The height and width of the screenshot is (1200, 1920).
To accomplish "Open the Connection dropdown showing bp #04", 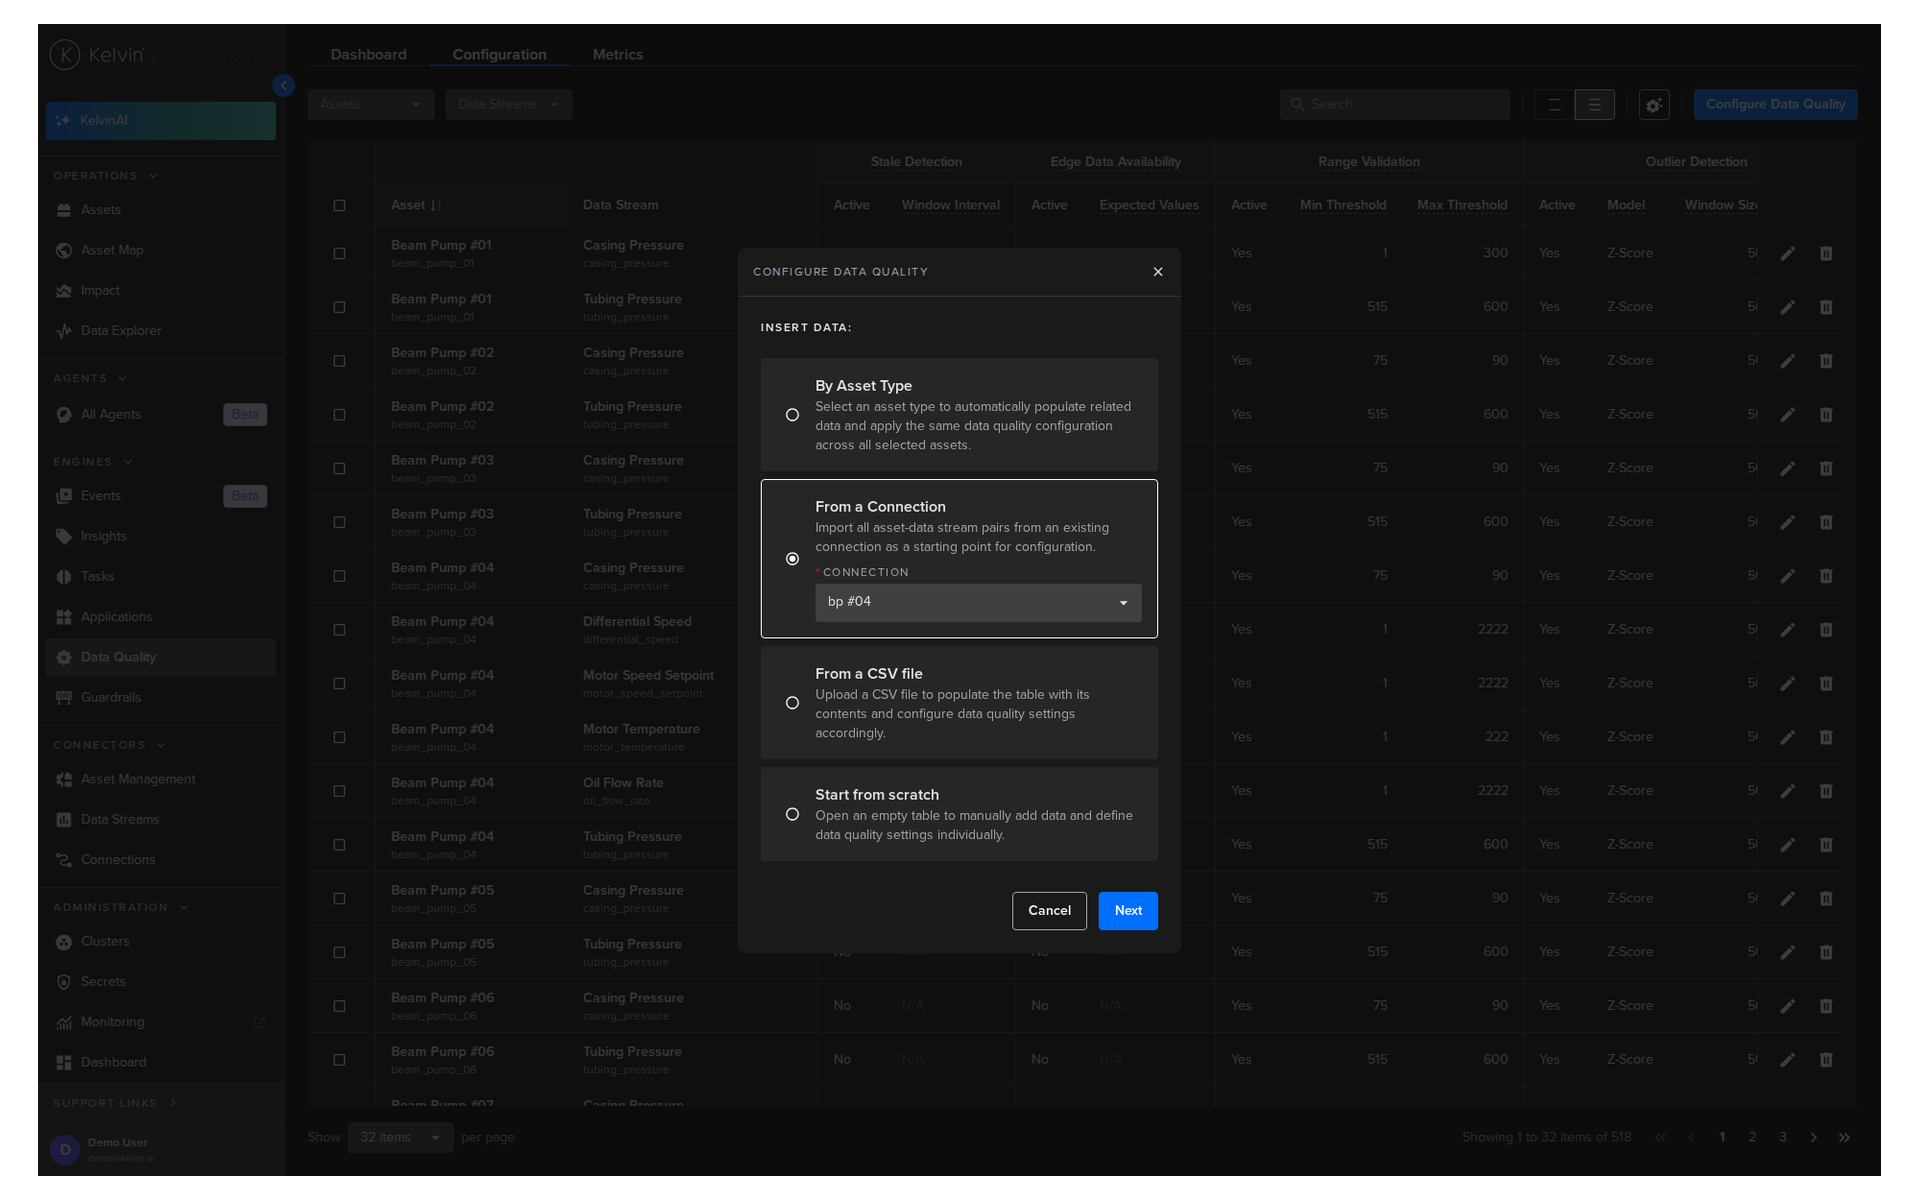I will (x=978, y=602).
